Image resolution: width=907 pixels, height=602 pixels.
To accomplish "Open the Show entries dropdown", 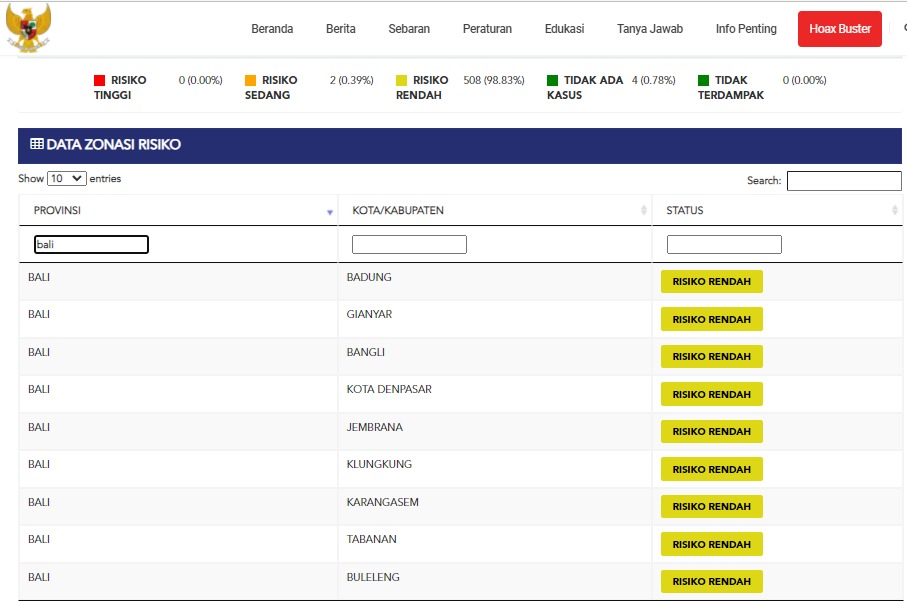I will click(x=66, y=179).
